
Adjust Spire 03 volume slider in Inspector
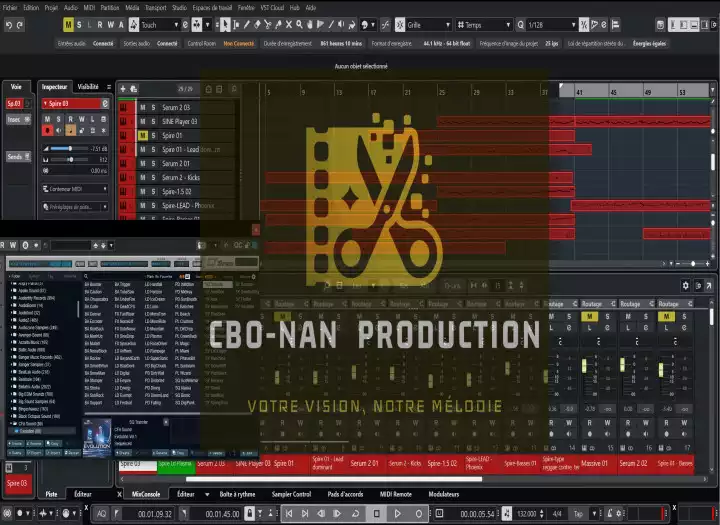(x=70, y=148)
